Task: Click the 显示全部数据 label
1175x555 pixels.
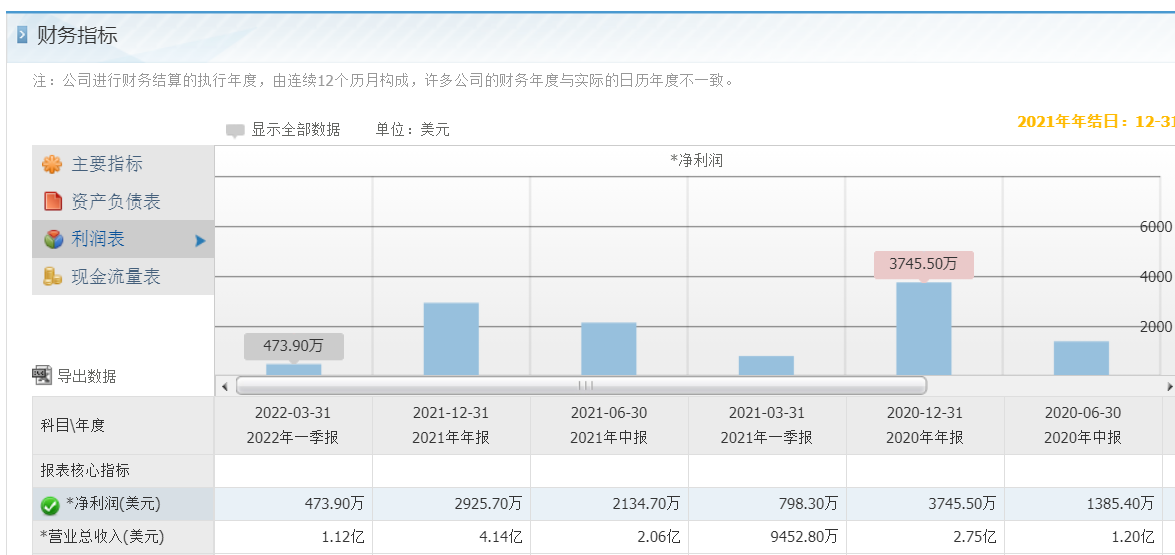Action: (x=295, y=130)
